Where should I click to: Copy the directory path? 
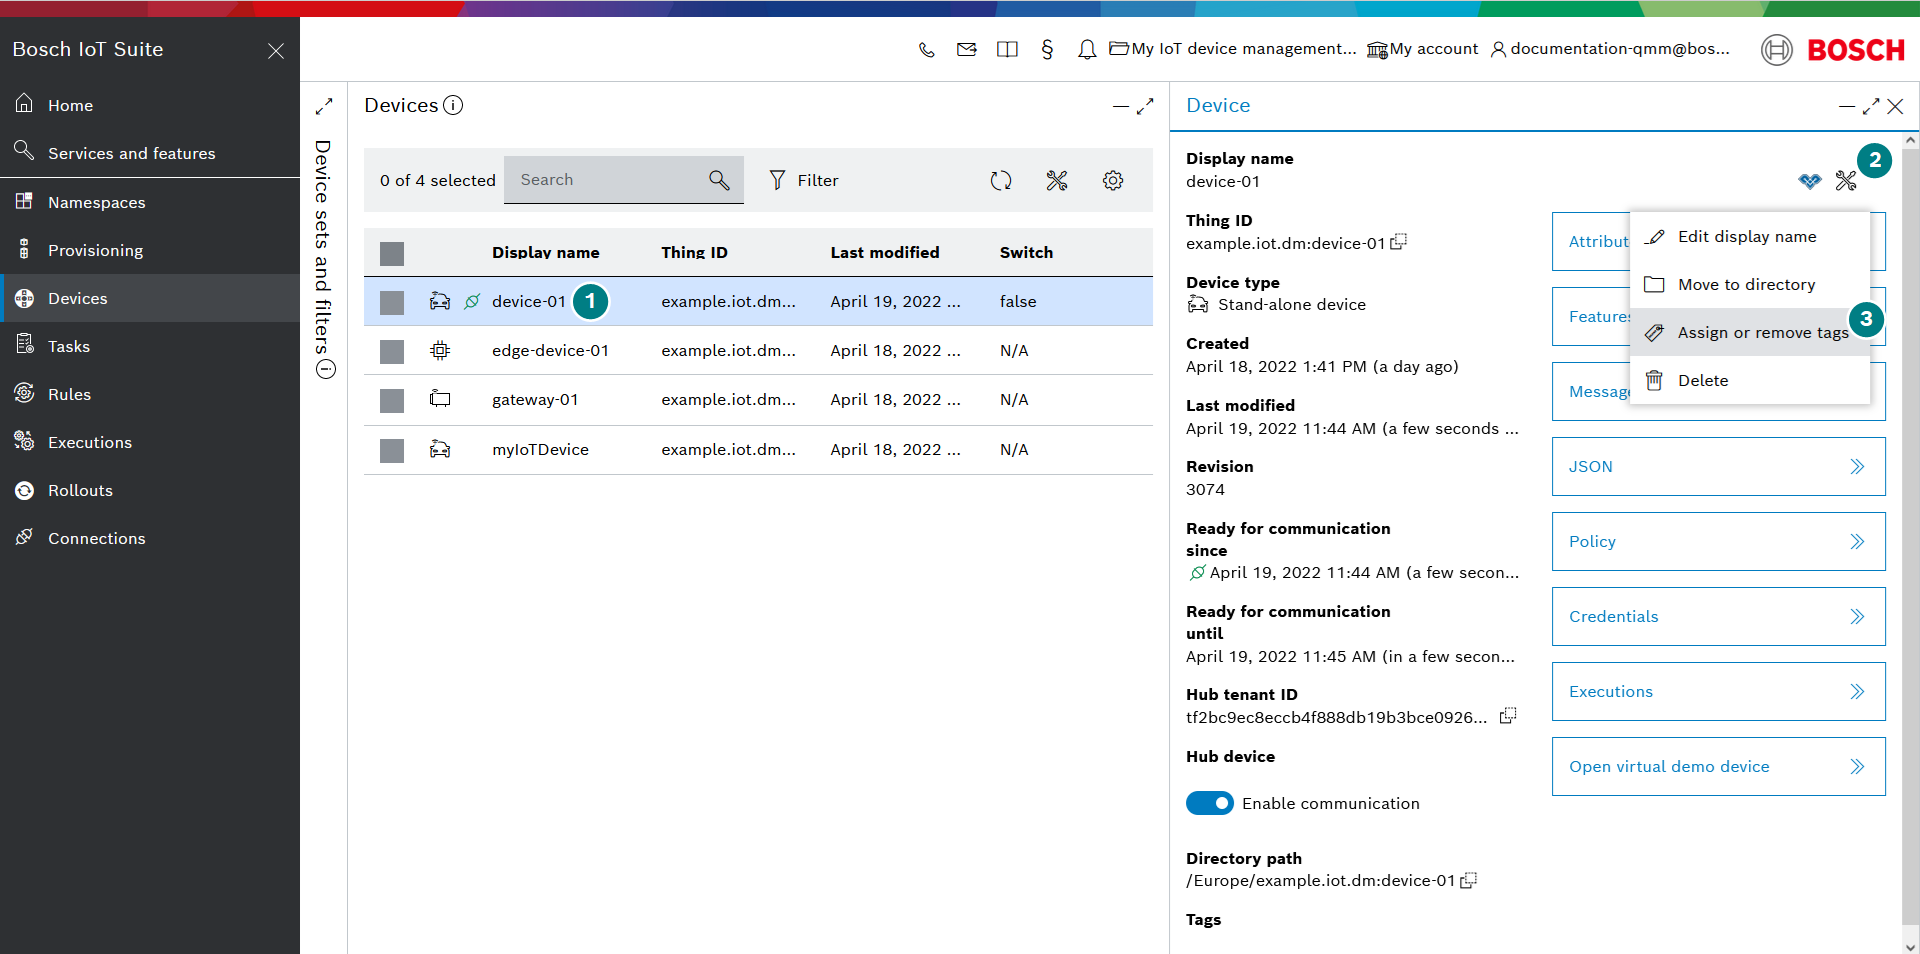[1469, 880]
